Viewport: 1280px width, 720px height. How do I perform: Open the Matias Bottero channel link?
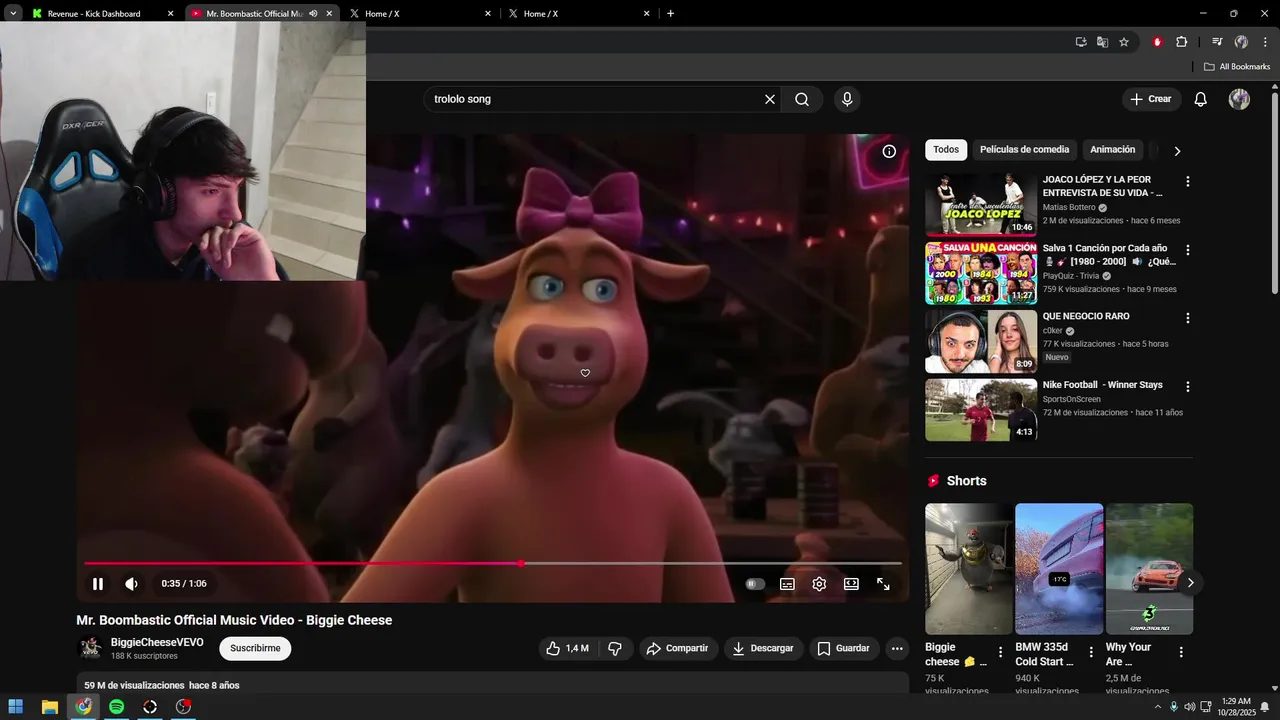(x=1069, y=207)
